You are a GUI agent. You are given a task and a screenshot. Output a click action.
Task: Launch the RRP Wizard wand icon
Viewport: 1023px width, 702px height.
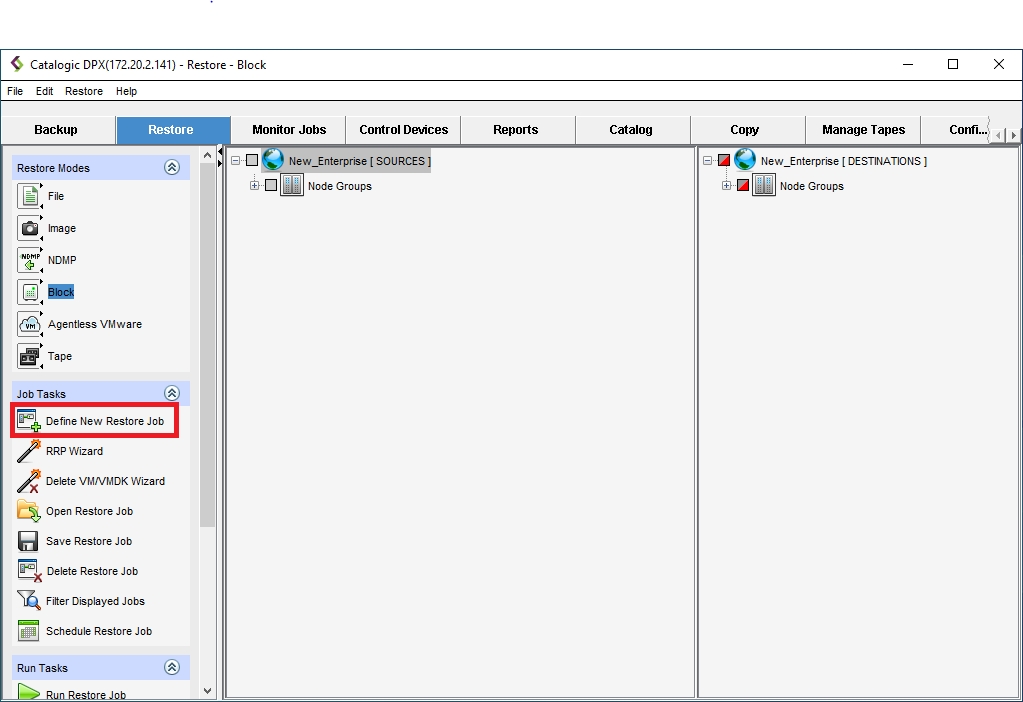(28, 451)
